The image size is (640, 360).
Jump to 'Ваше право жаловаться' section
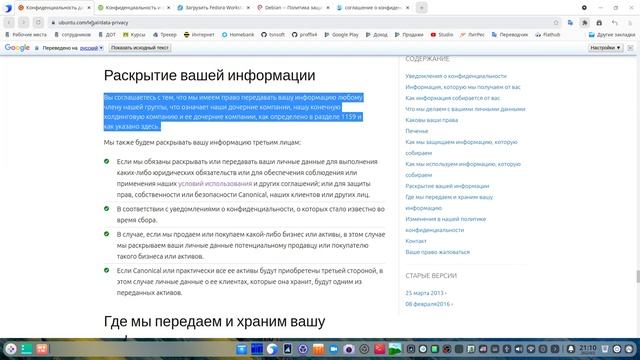[438, 252]
